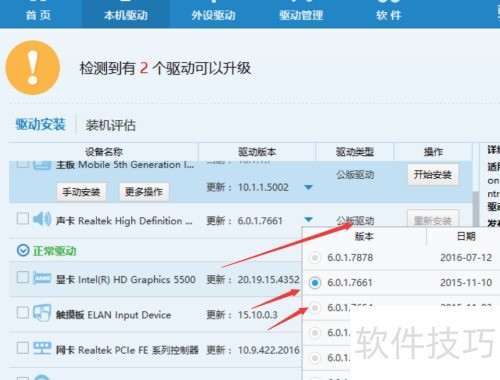Select version 6.0.1.7878 radio button
500x380 pixels.
315,258
